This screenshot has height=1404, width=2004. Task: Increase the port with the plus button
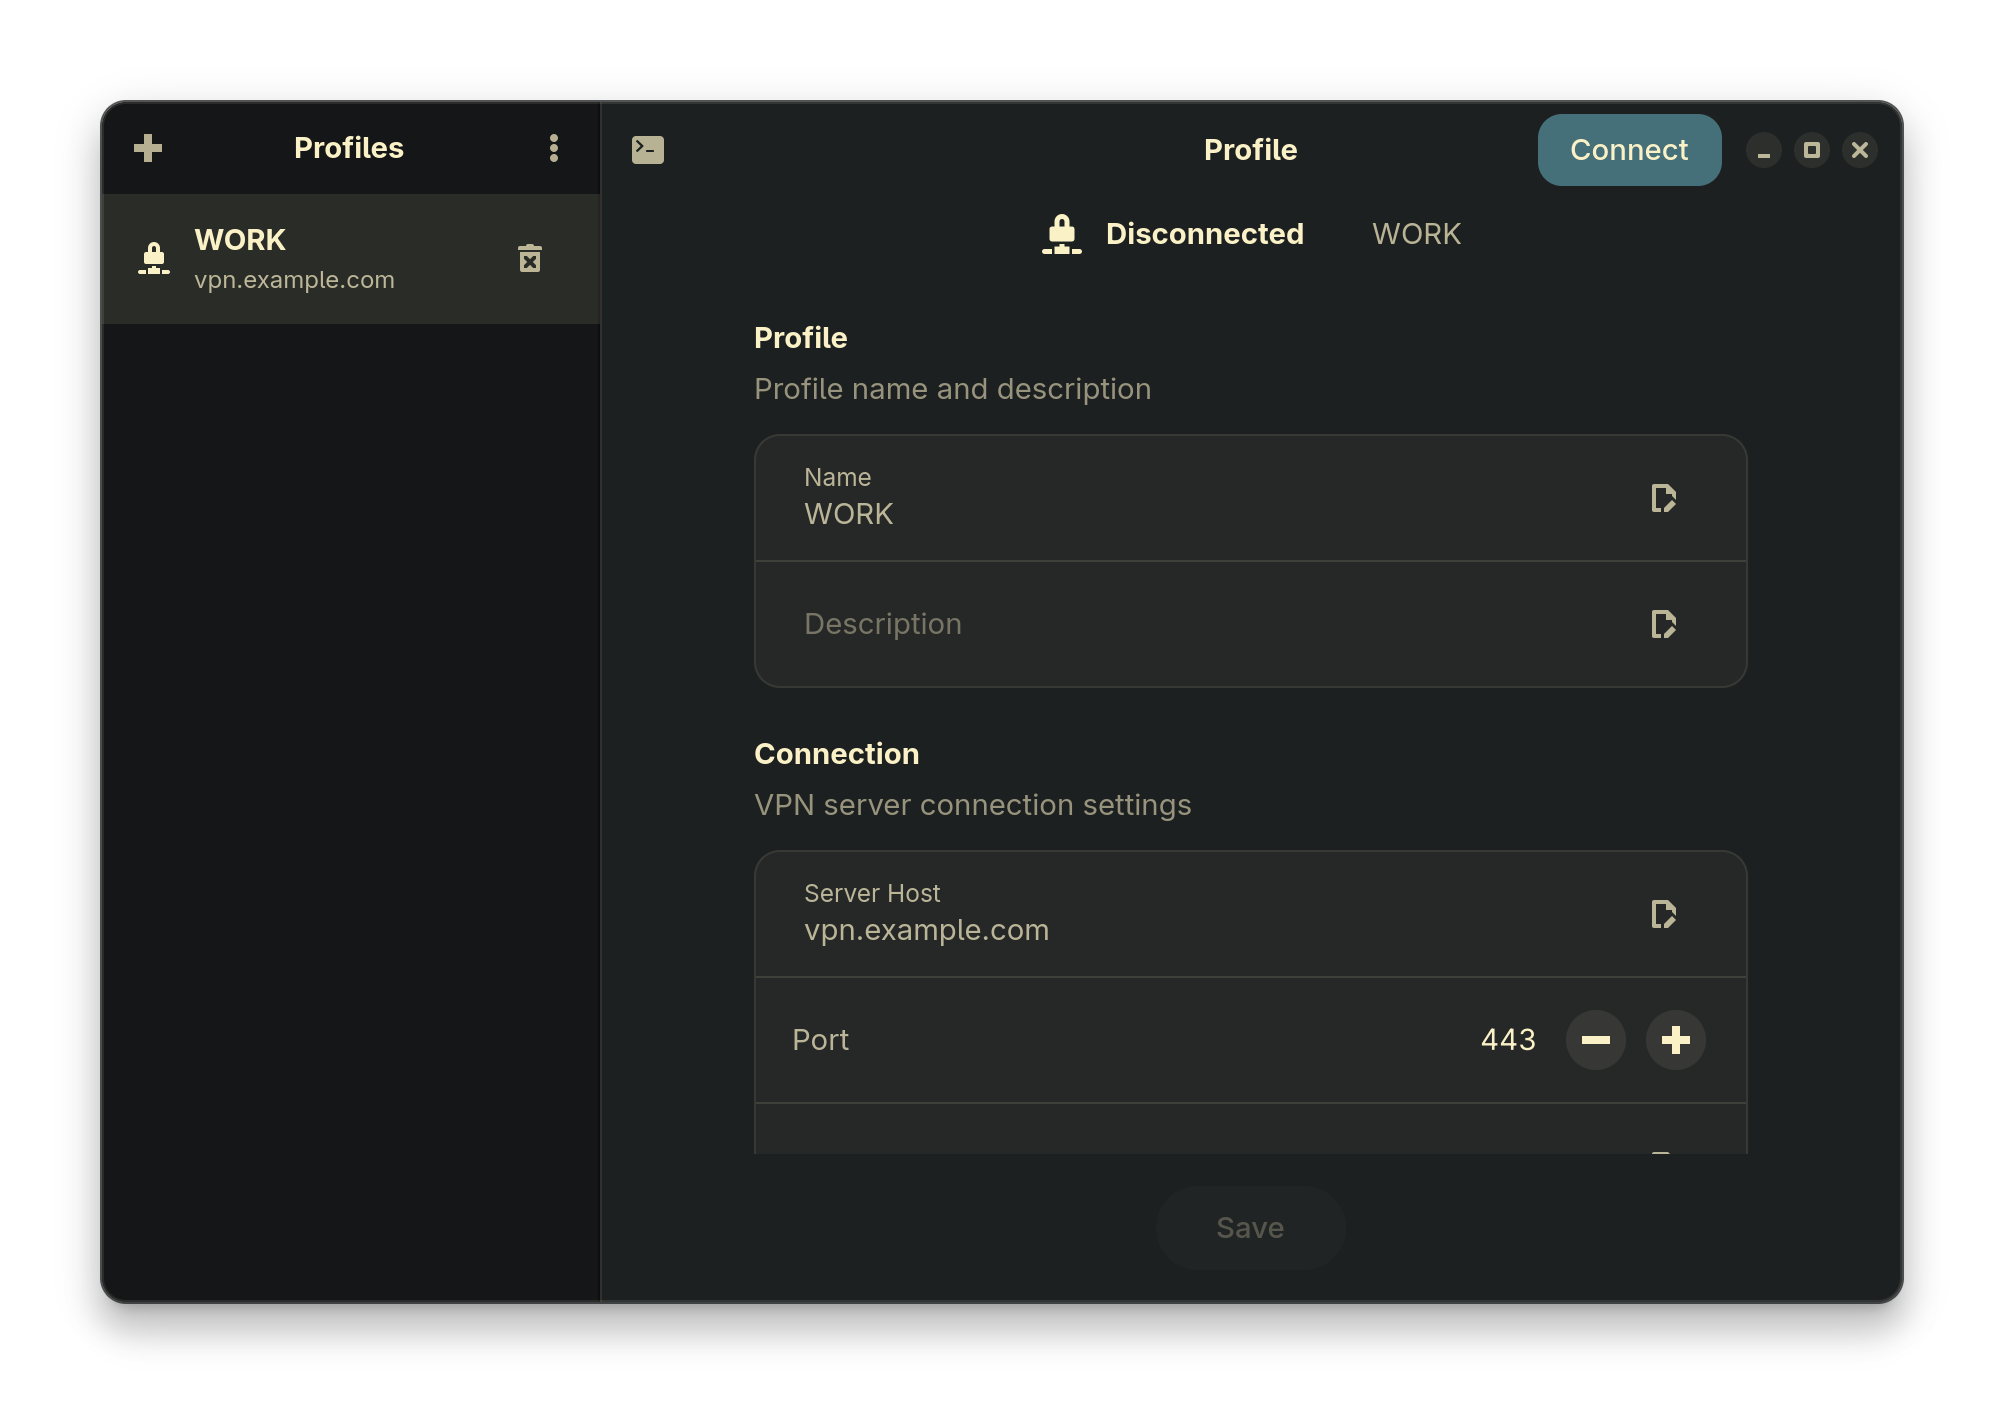click(1675, 1040)
